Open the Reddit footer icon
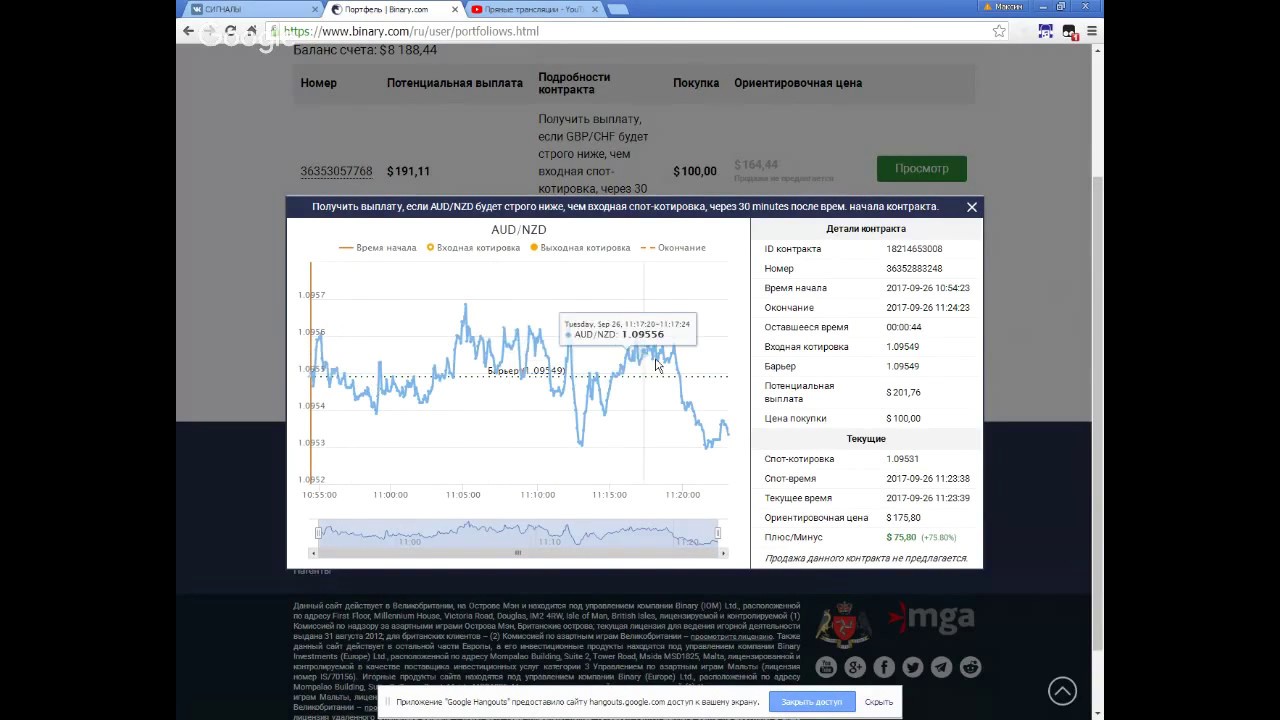 pyautogui.click(x=971, y=667)
